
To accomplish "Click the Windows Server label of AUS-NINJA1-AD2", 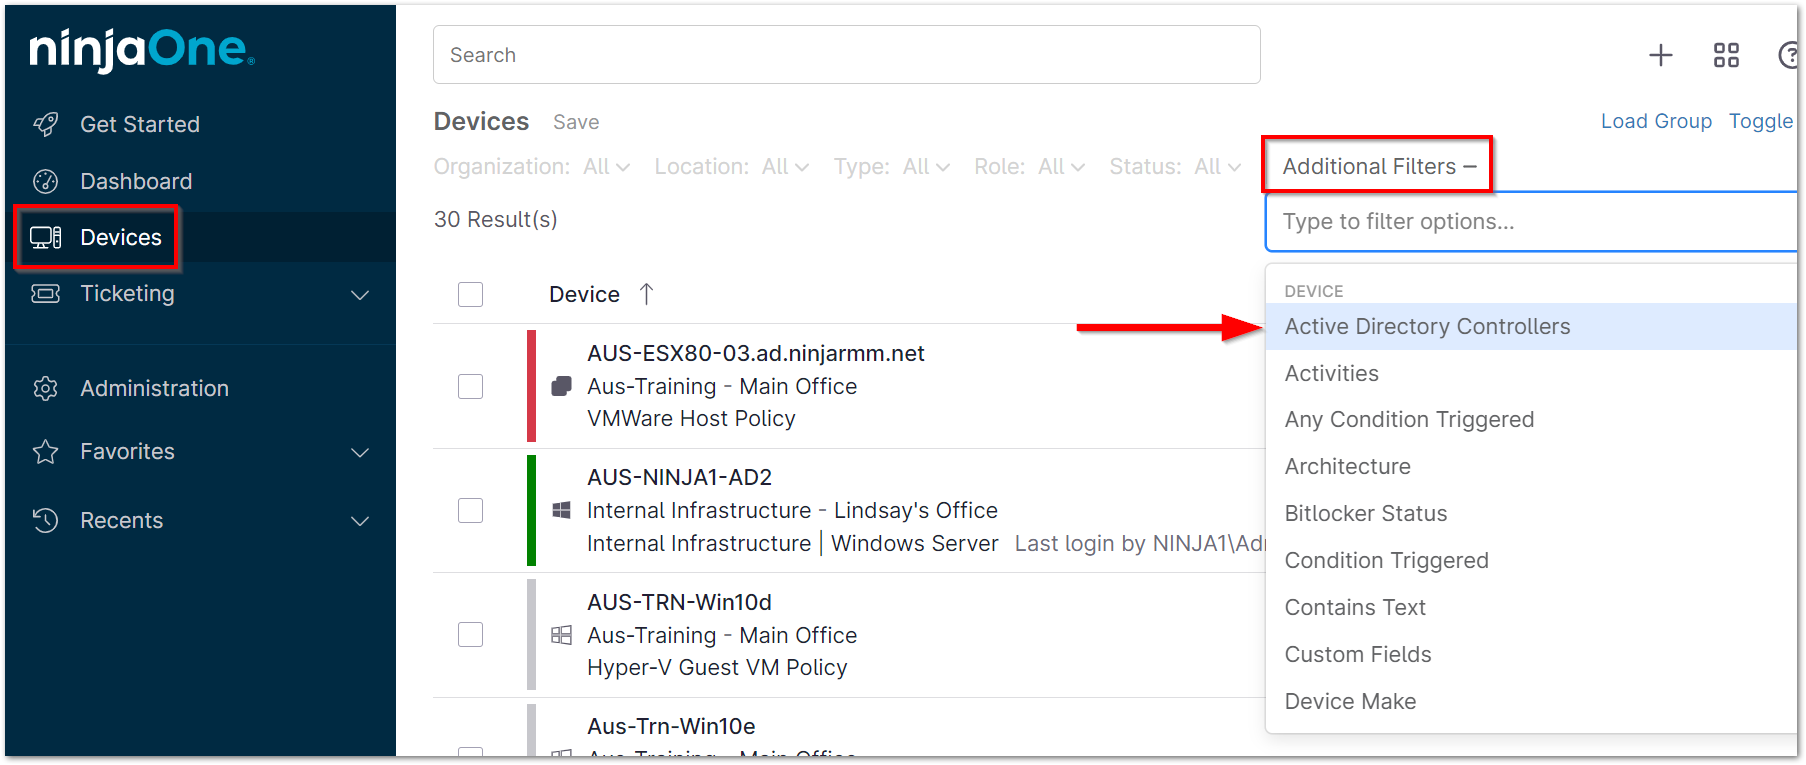I will pos(914,543).
